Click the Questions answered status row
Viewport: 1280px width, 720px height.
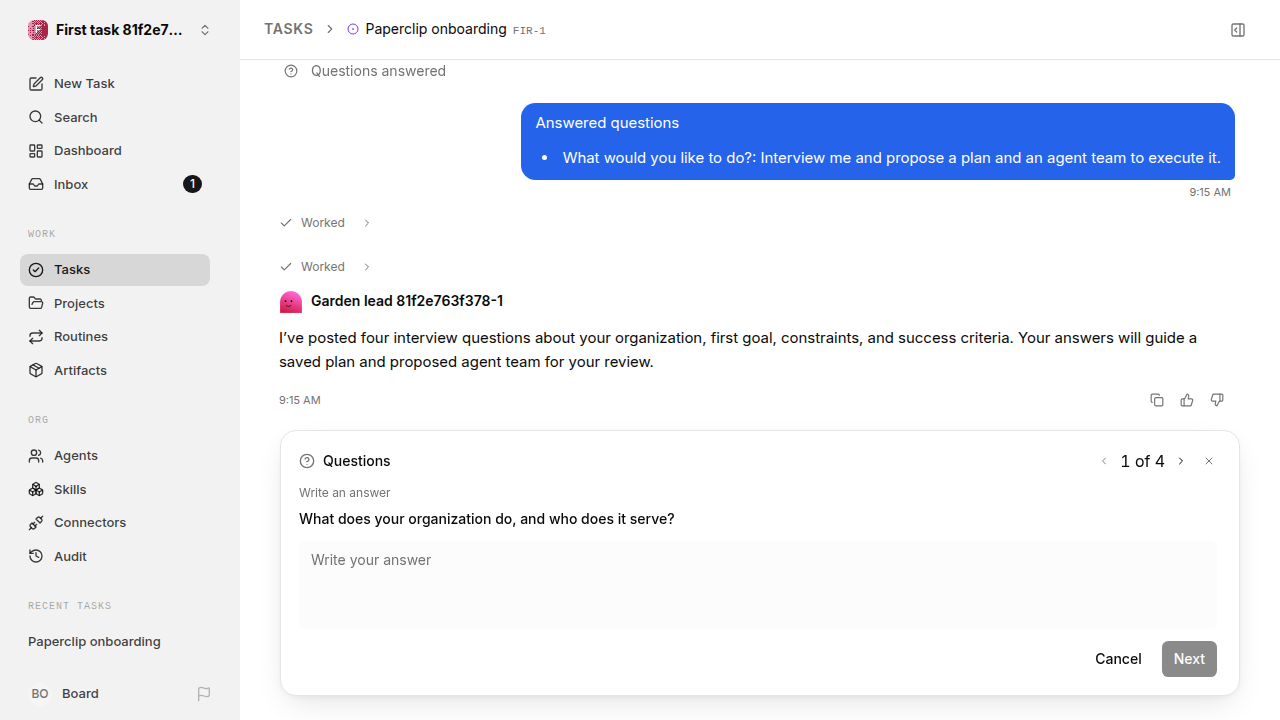click(365, 71)
